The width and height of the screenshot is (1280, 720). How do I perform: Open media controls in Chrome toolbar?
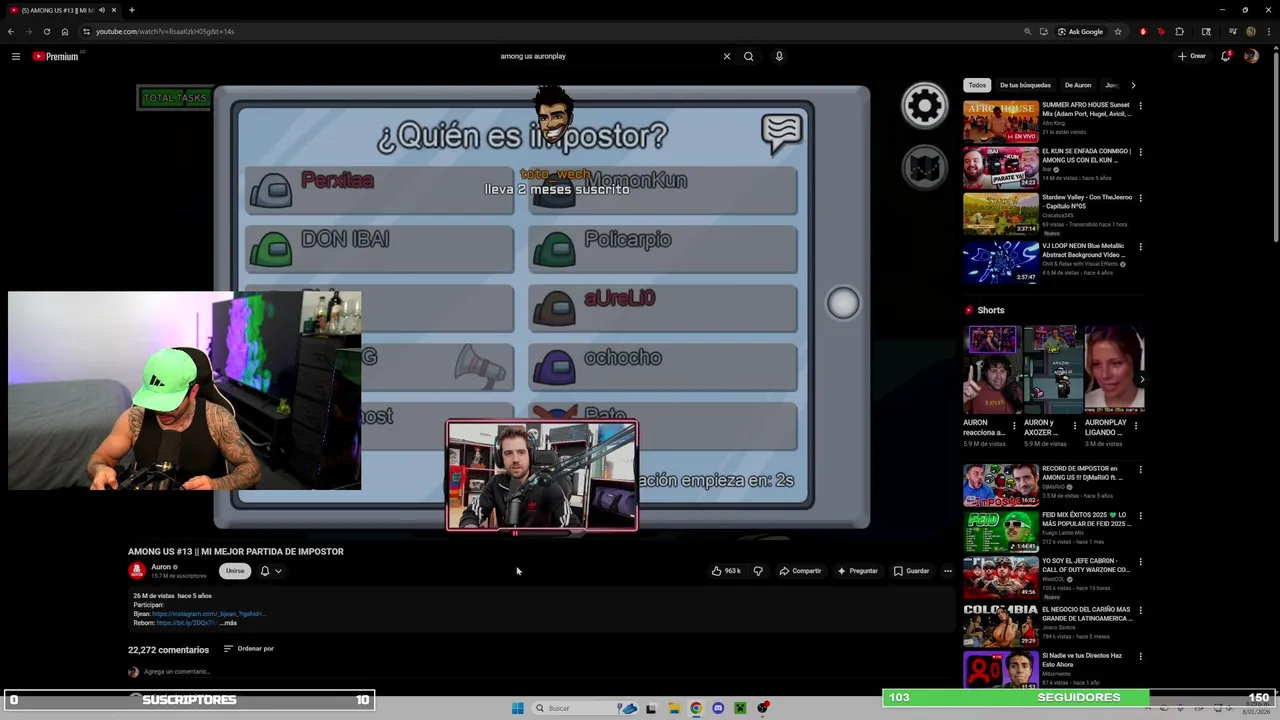tap(1233, 31)
